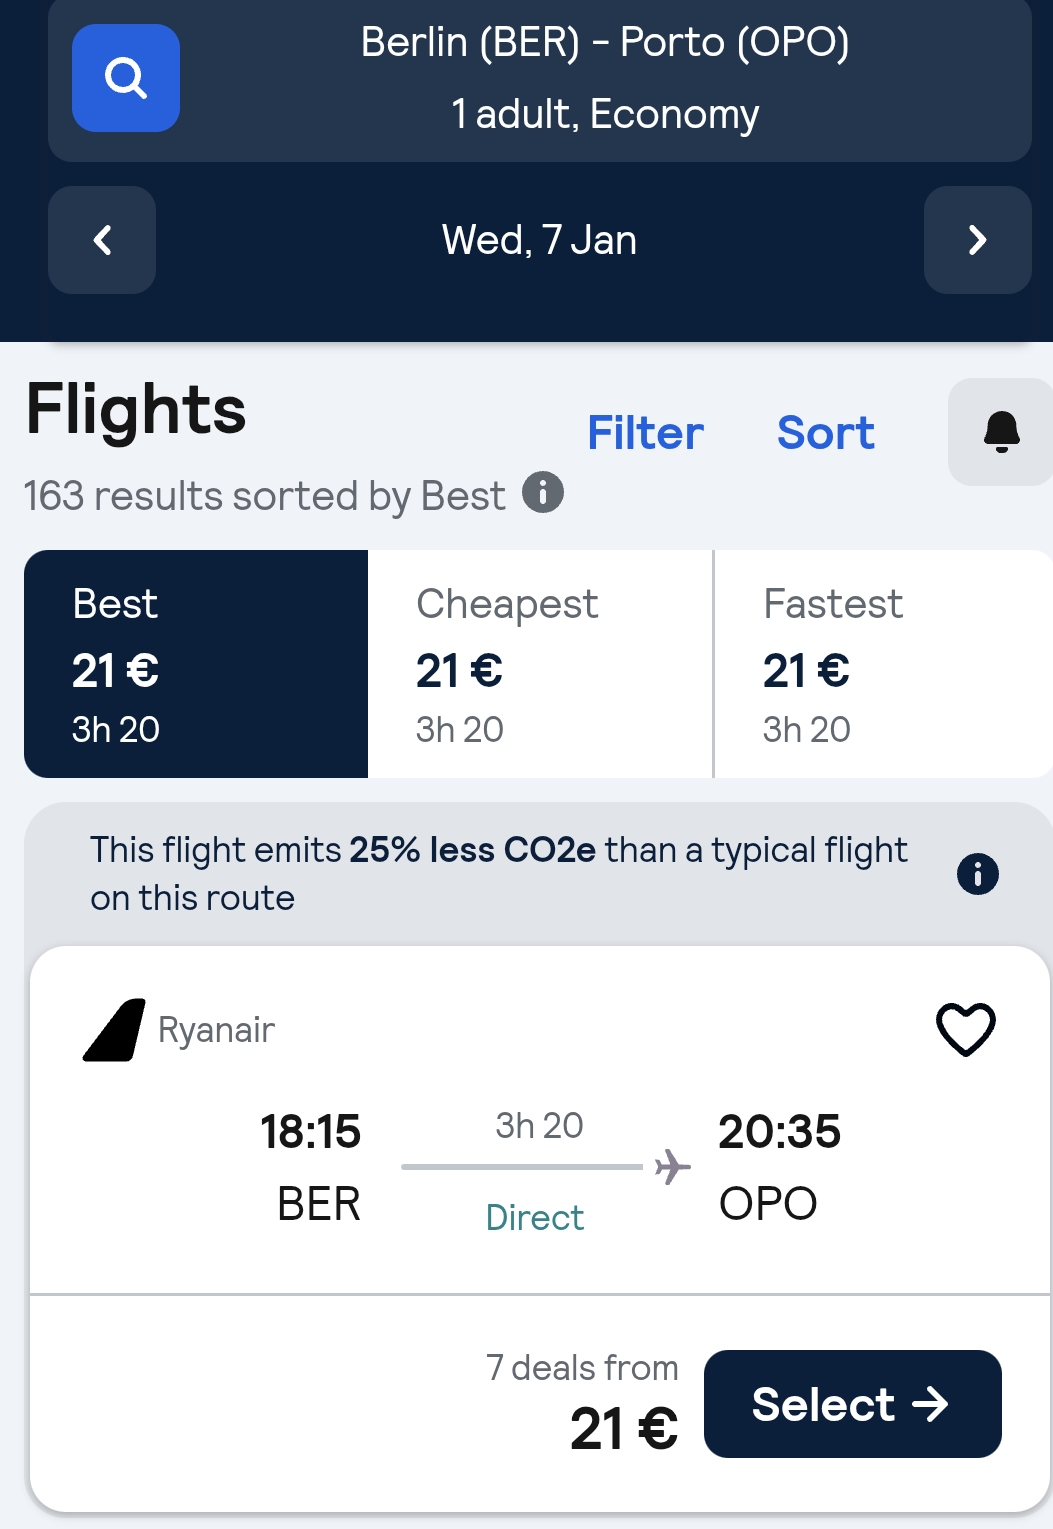Go to next day with right chevron
The height and width of the screenshot is (1529, 1053).
(977, 240)
